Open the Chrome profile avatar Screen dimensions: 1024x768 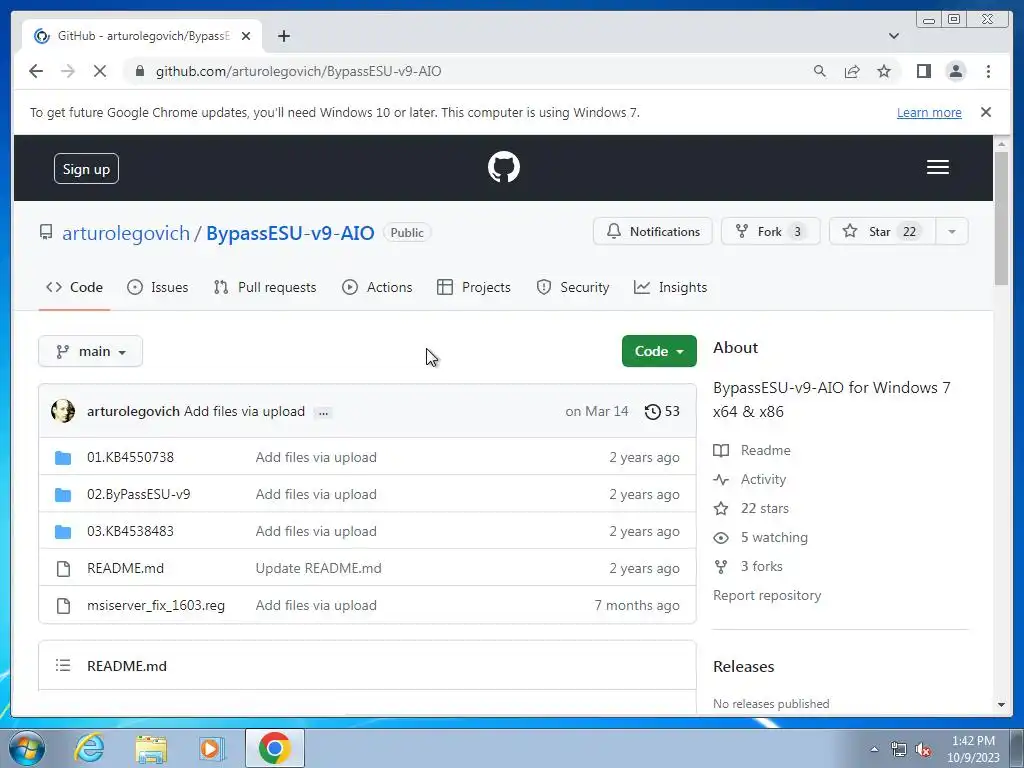955,71
